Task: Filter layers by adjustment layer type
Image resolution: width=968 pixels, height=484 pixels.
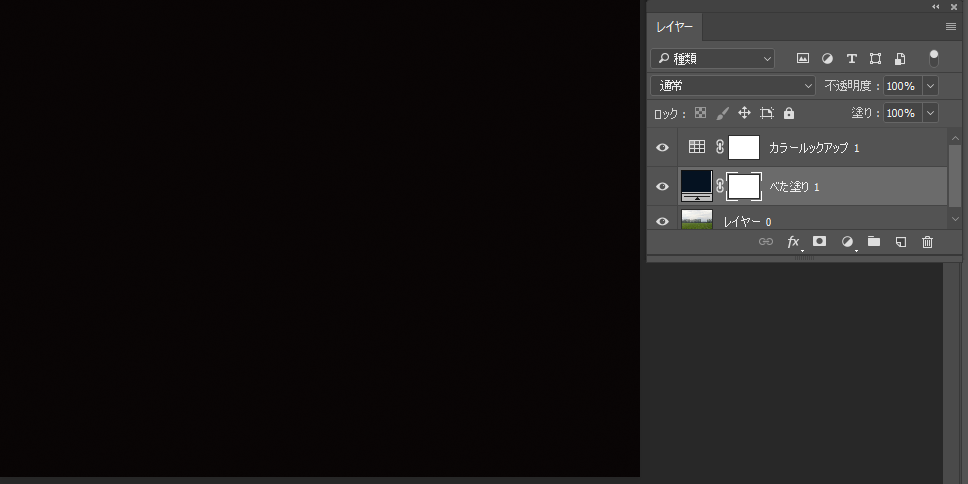Action: [x=827, y=59]
